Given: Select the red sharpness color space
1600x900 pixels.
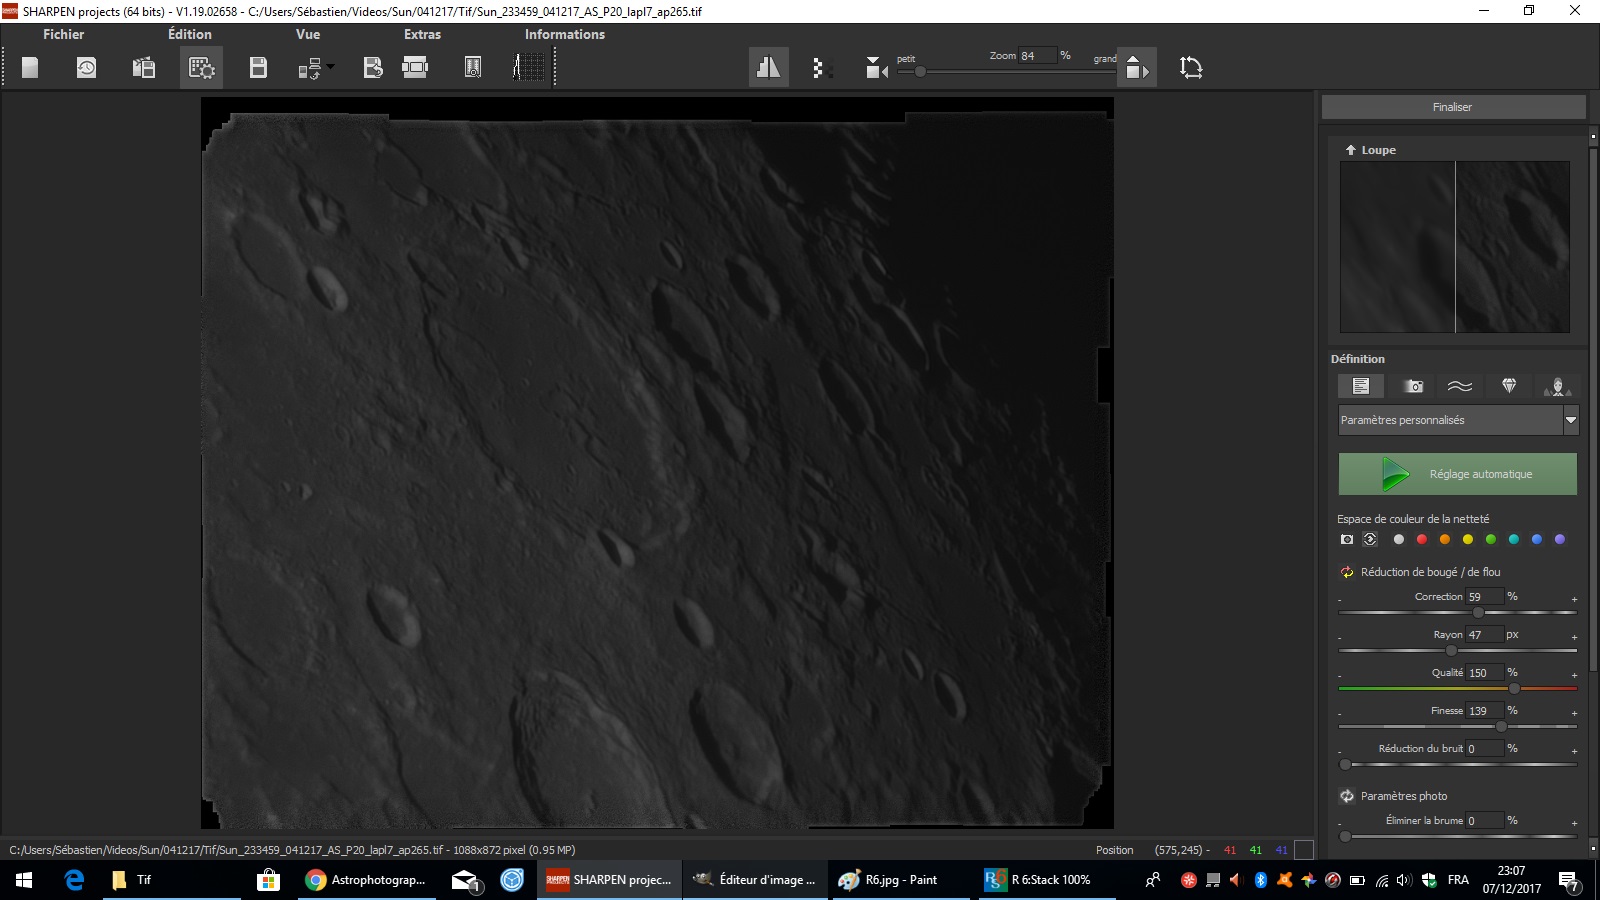Looking at the screenshot, I should coord(1422,539).
